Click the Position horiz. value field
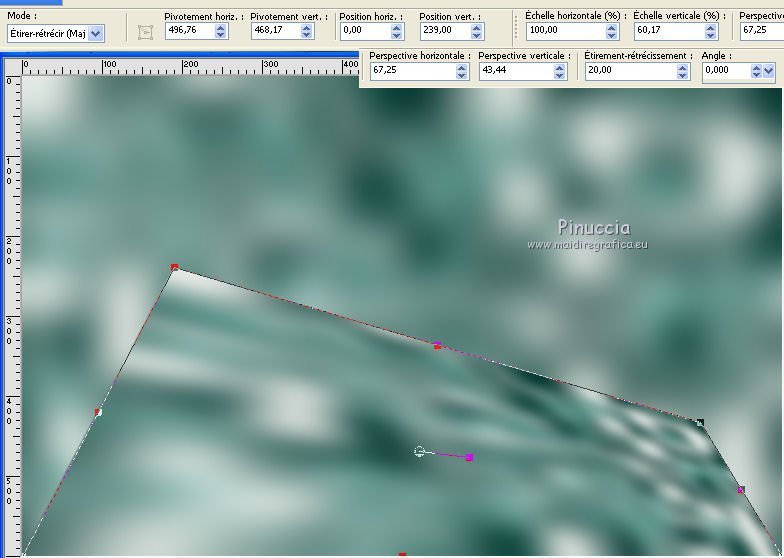Viewport: 784px width, 558px height. tap(363, 31)
